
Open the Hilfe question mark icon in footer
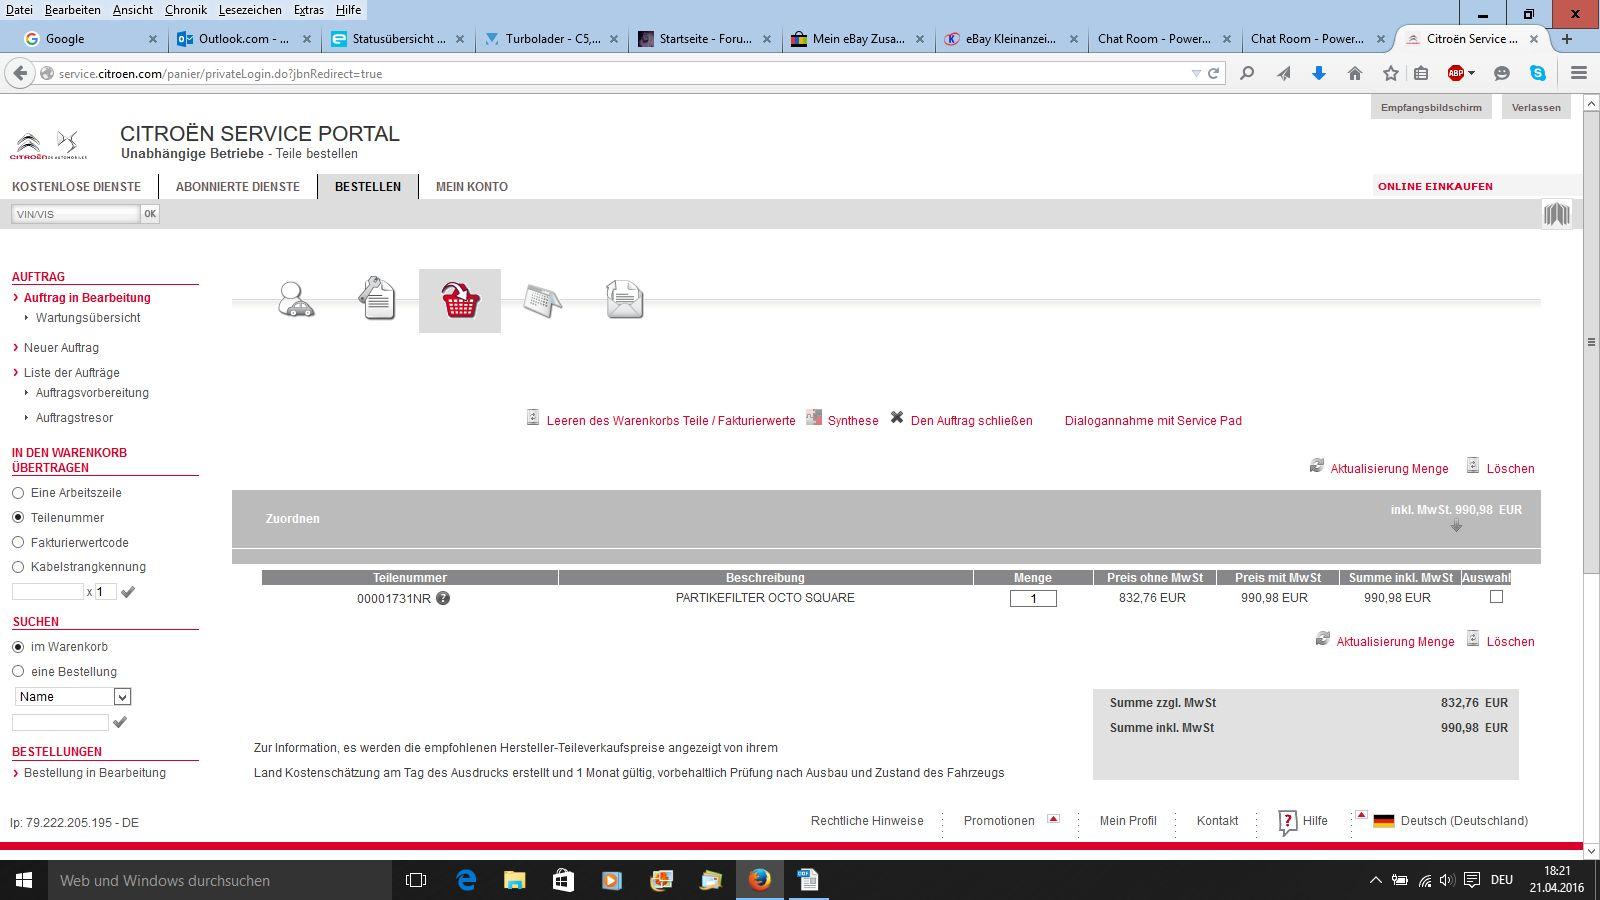pyautogui.click(x=1287, y=822)
